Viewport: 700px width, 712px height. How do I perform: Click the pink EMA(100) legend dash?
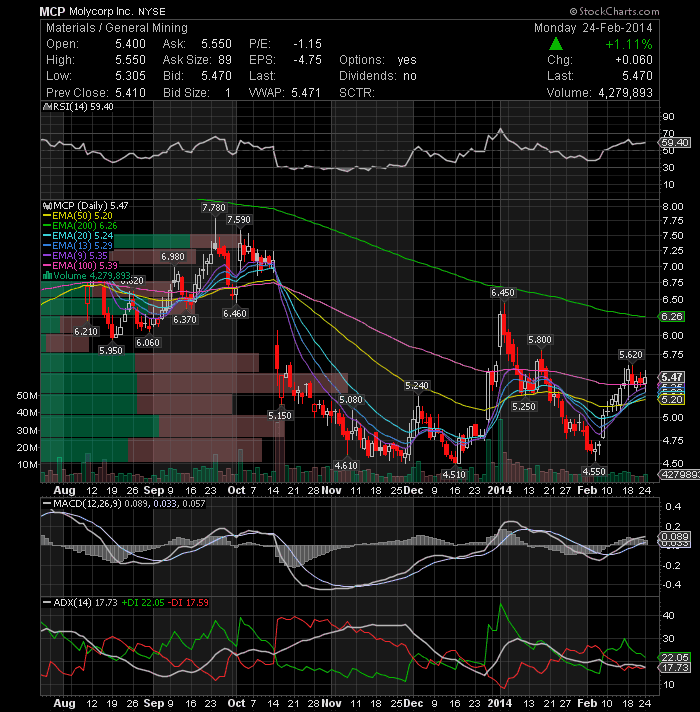click(x=47, y=266)
